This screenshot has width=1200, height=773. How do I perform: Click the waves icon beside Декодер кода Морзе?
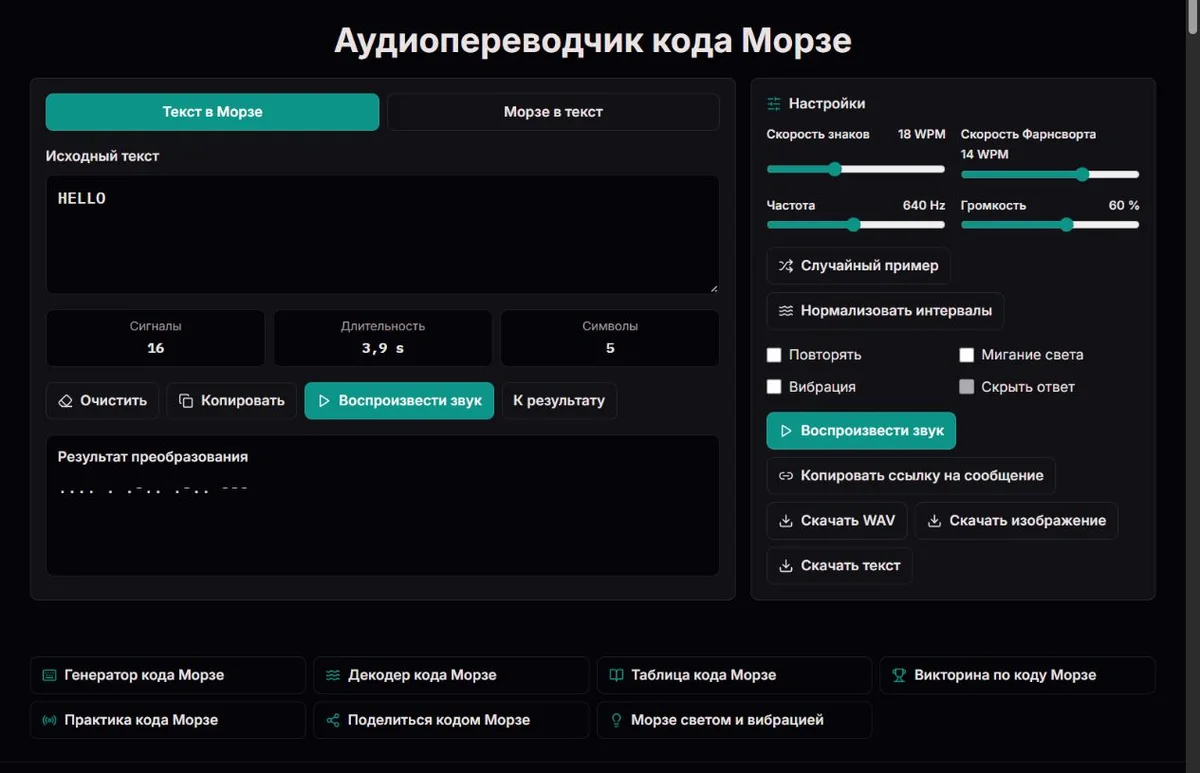point(333,675)
